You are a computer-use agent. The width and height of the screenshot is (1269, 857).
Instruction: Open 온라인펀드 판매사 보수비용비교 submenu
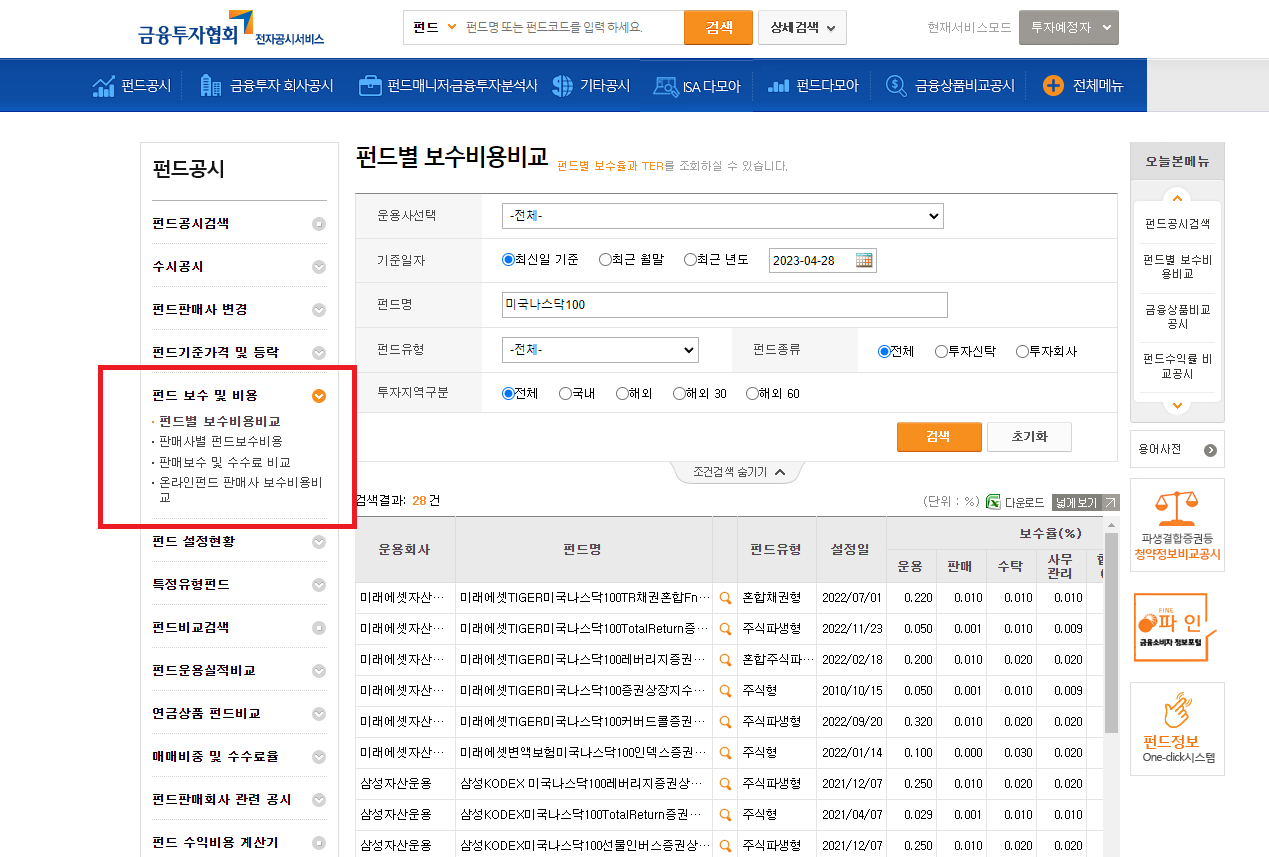[241, 490]
